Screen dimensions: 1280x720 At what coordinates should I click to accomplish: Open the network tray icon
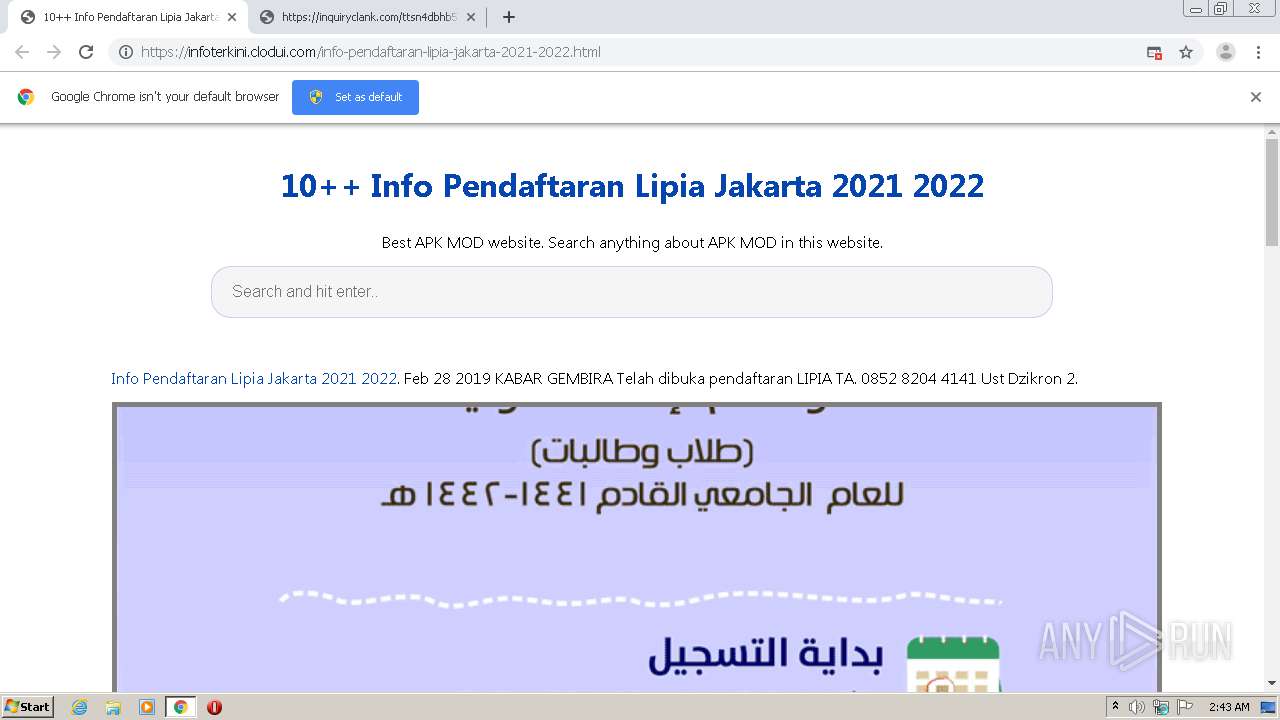coord(1161,707)
